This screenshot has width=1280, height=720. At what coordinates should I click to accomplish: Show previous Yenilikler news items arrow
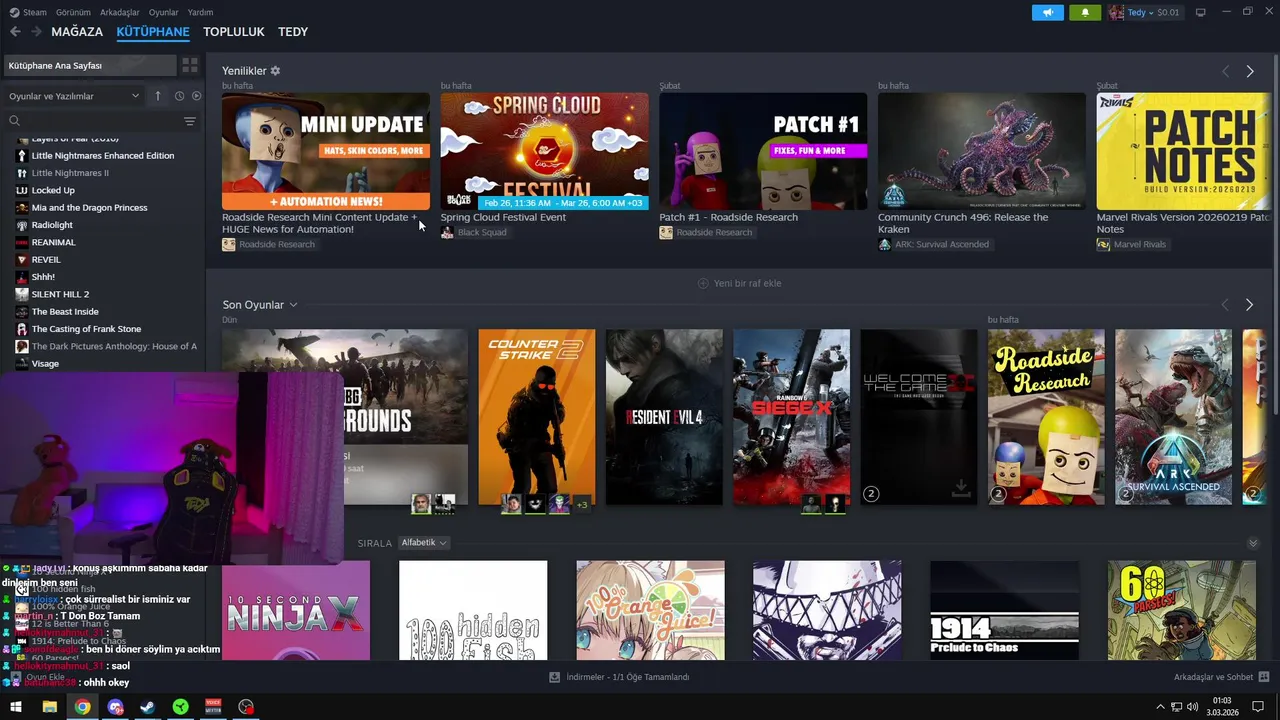(1225, 71)
